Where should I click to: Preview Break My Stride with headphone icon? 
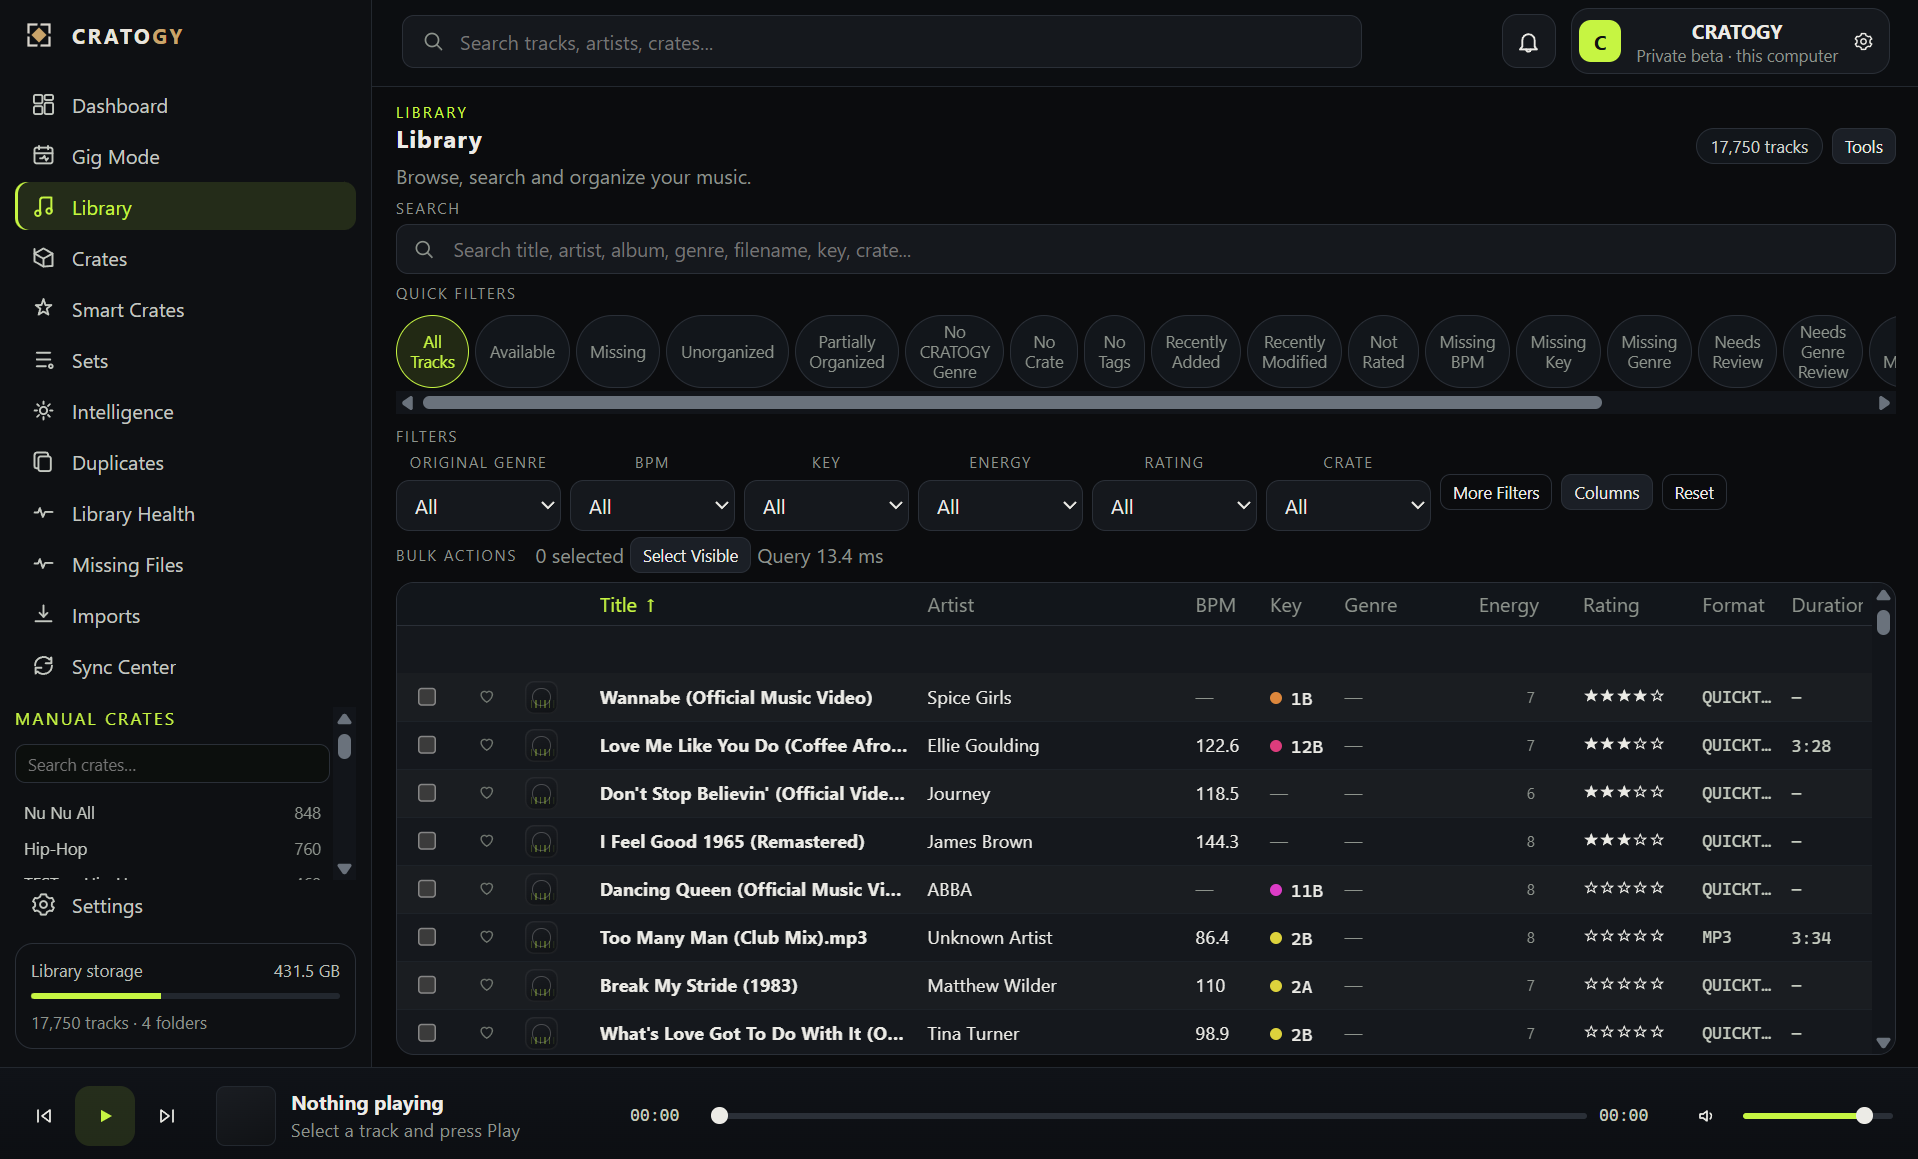tap(541, 986)
